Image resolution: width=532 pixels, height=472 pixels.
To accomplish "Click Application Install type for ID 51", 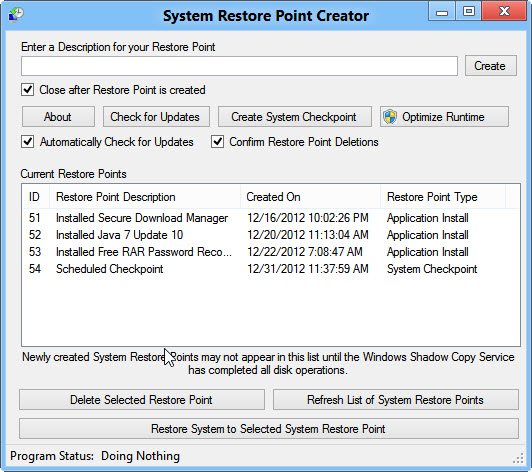I will coord(428,218).
